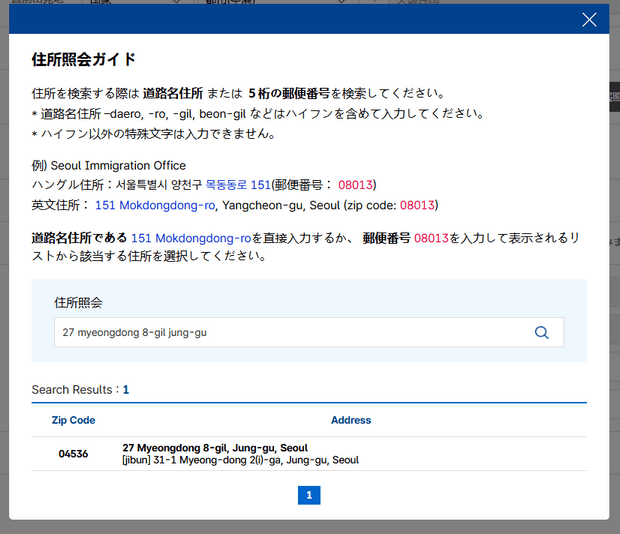Select the 27 Myeongdong 8-gil address result
The width and height of the screenshot is (620, 534).
pos(214,447)
